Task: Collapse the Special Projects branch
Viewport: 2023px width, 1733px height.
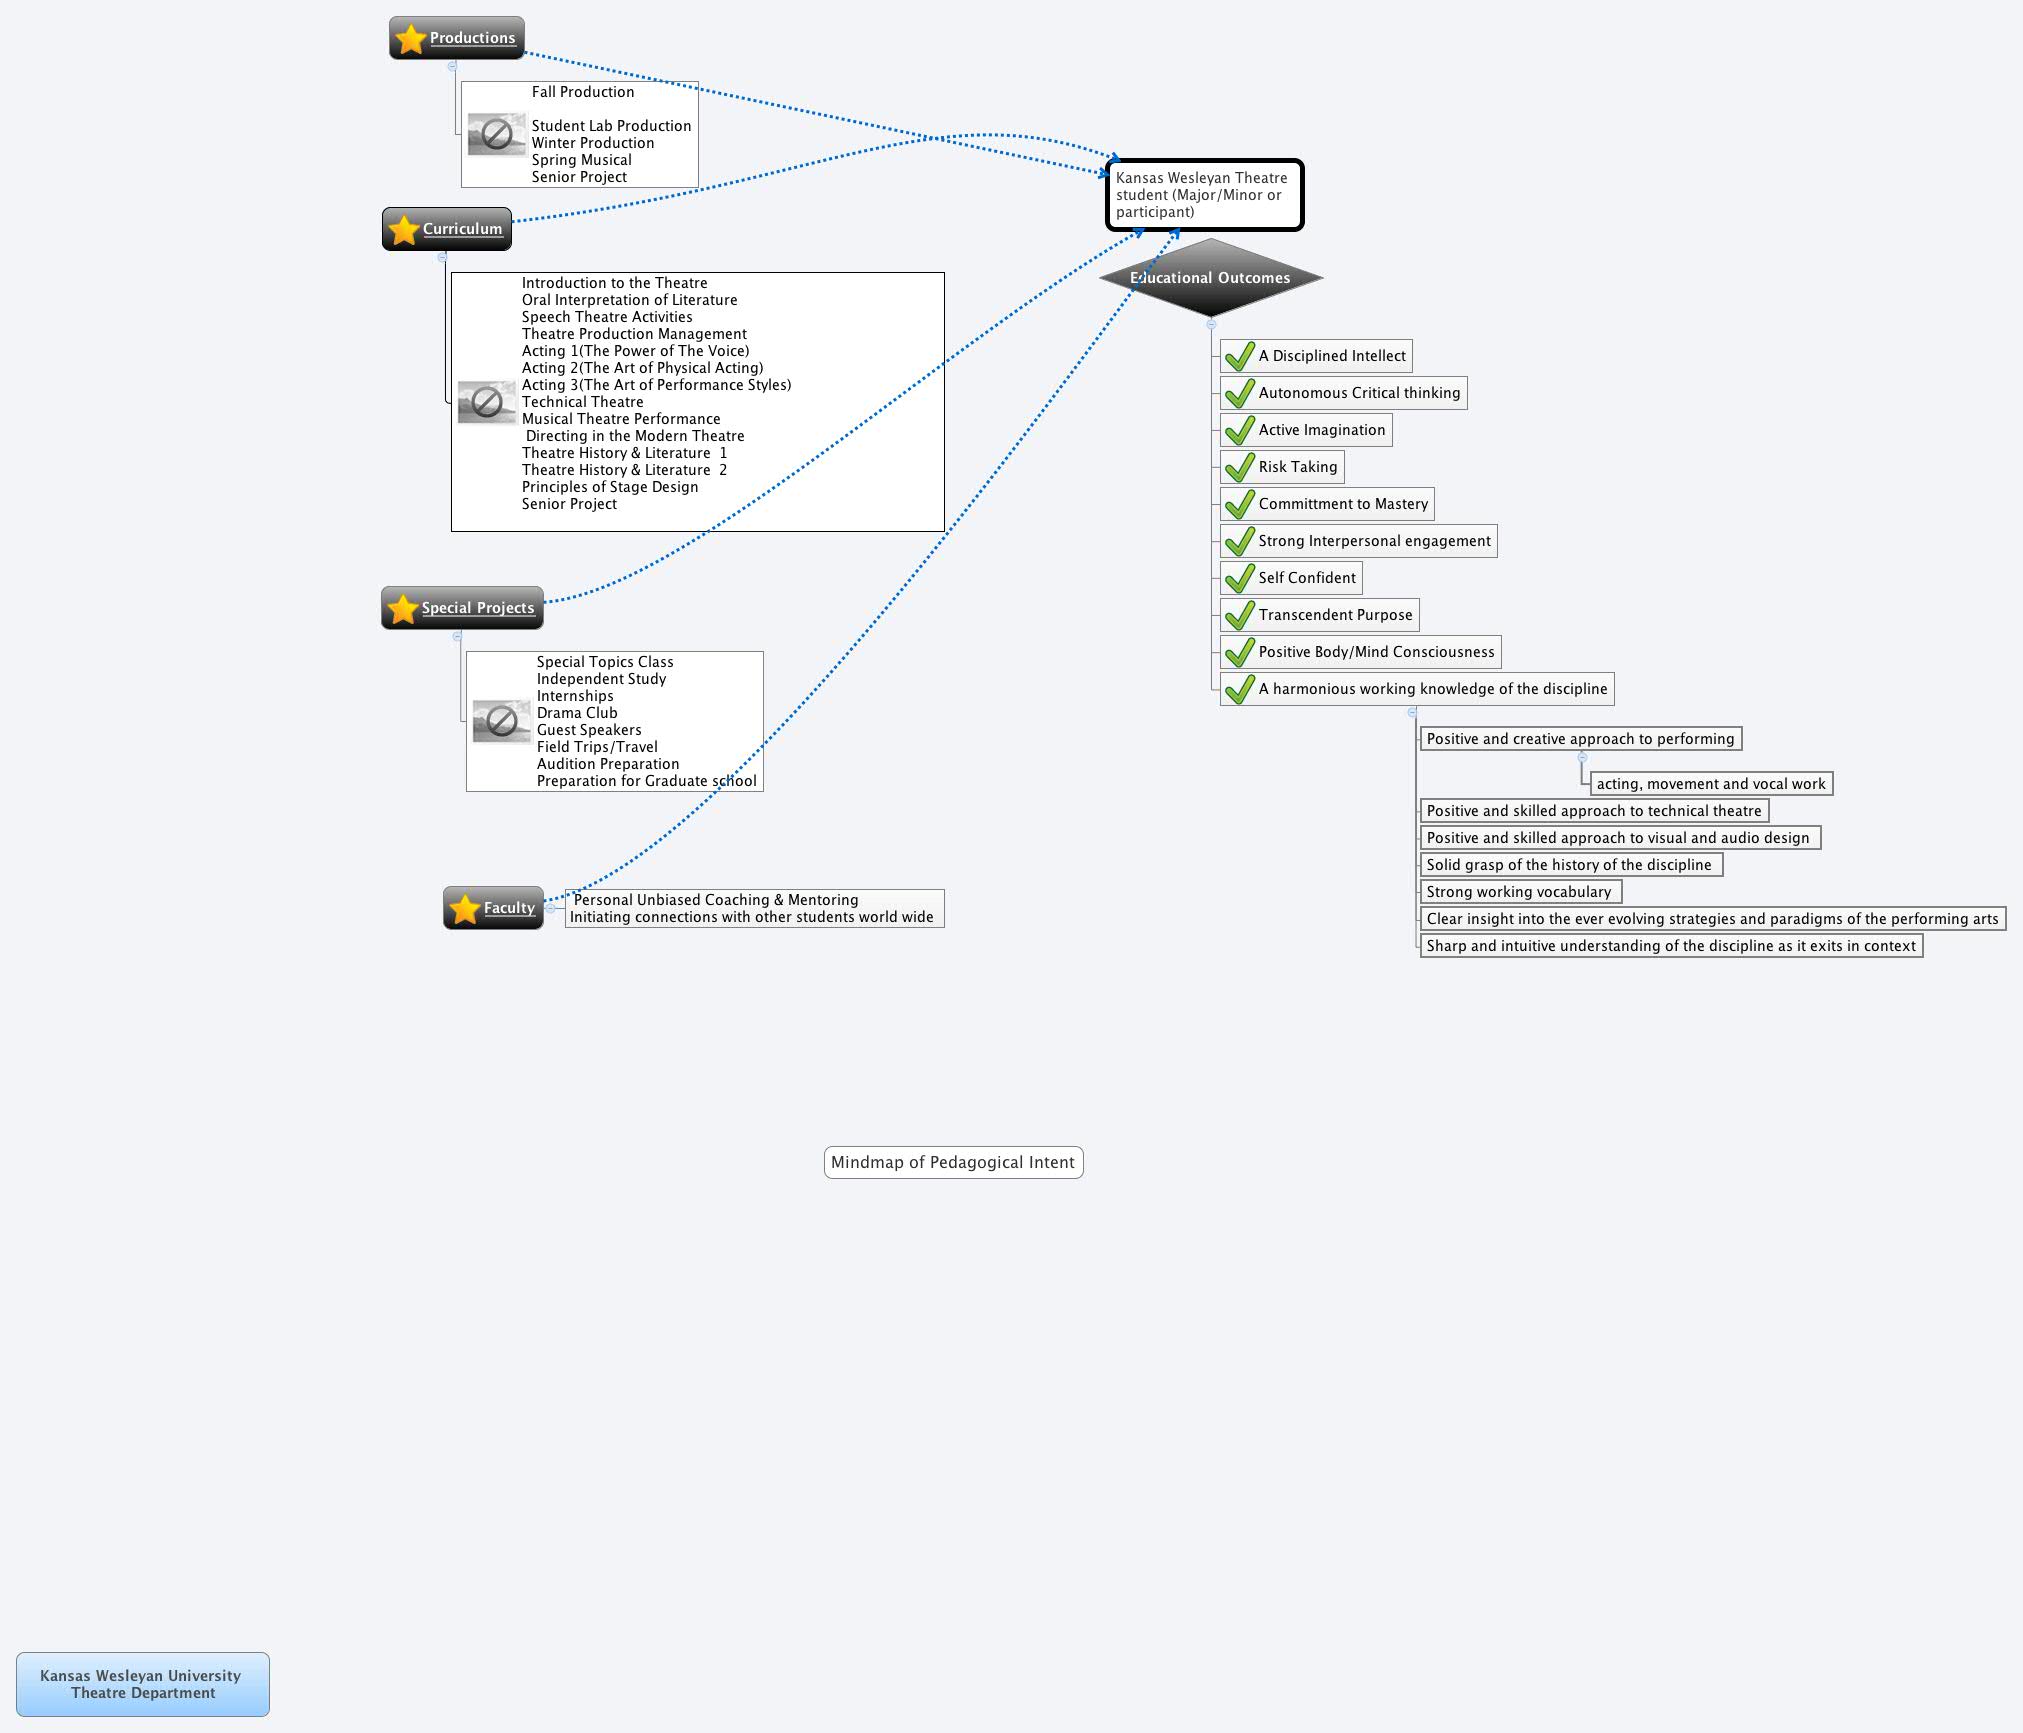Action: pyautogui.click(x=457, y=636)
